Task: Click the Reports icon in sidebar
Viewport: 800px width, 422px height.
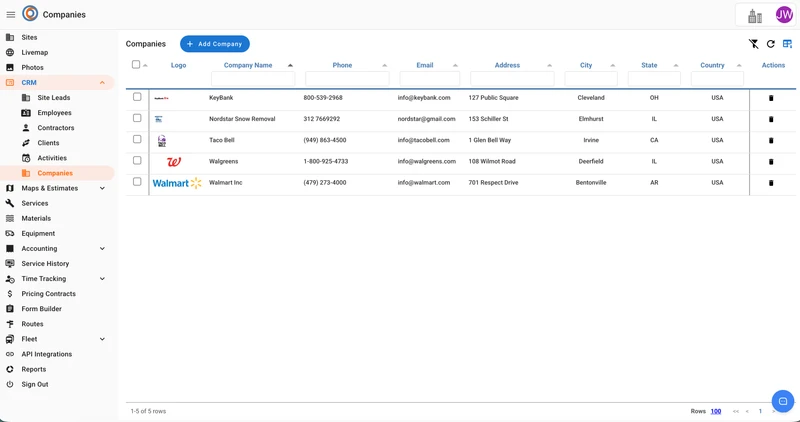Action: tap(10, 369)
